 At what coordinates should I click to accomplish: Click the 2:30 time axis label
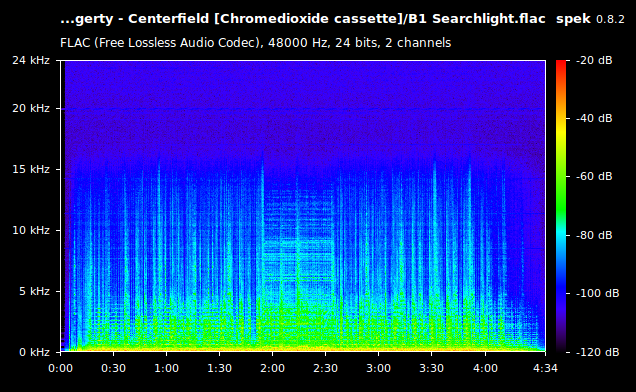(x=326, y=368)
